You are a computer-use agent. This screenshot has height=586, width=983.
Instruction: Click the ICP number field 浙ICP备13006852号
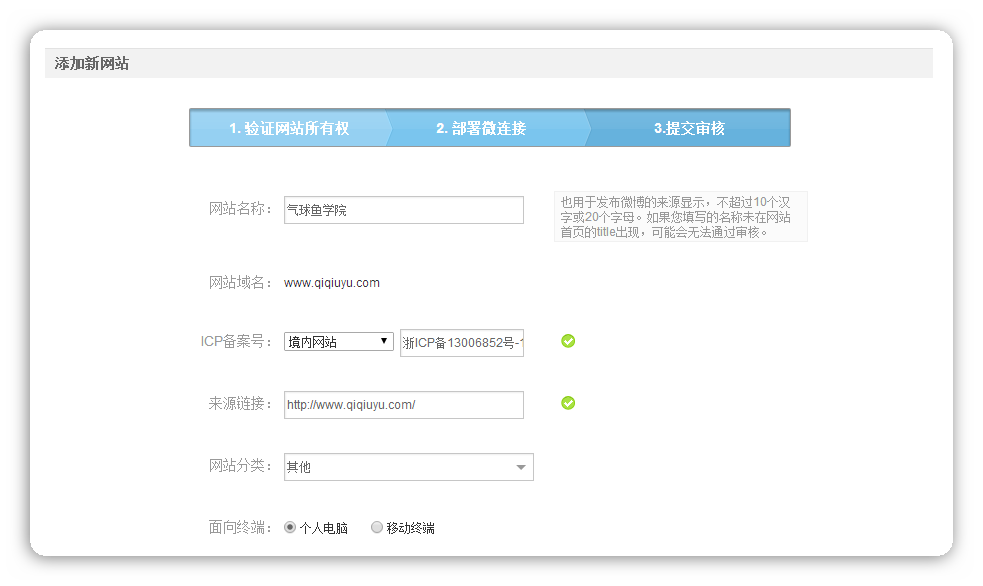pyautogui.click(x=461, y=343)
